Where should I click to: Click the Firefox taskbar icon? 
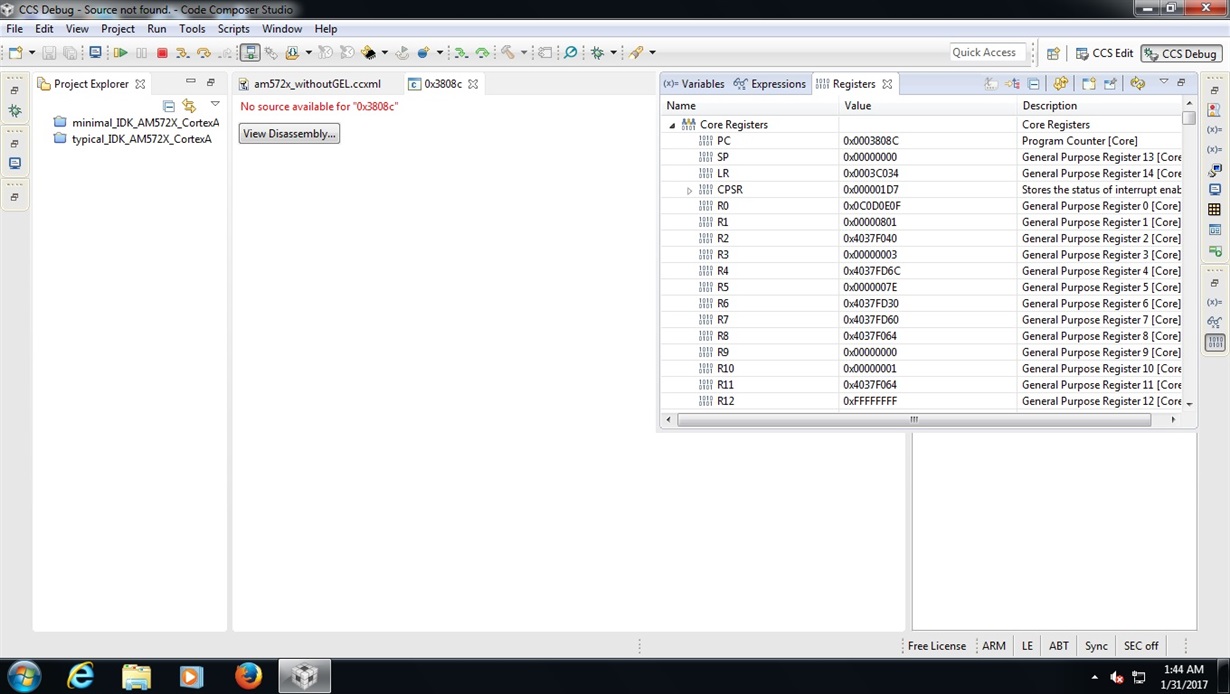click(x=248, y=676)
